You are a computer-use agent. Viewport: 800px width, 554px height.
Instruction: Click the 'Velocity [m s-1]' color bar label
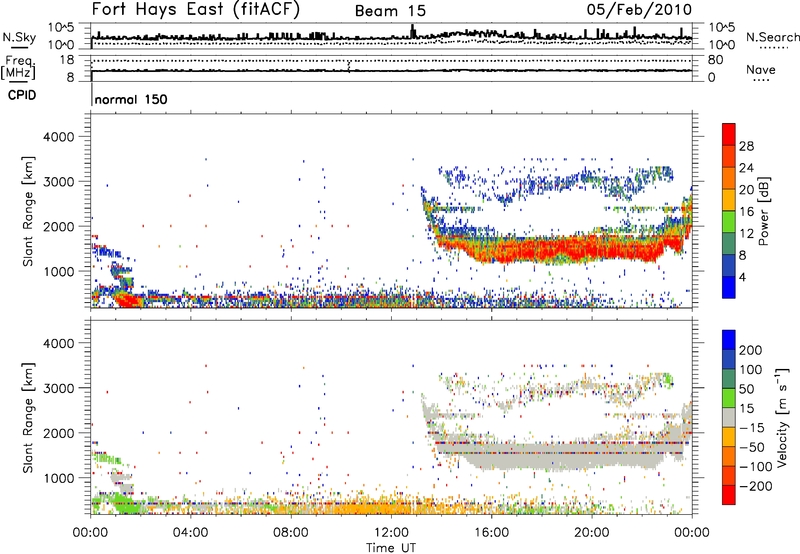pyautogui.click(x=783, y=418)
